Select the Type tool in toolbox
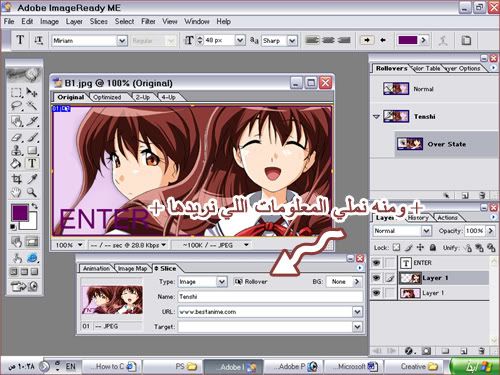Screen dimensions: 500x375 click(x=32, y=164)
